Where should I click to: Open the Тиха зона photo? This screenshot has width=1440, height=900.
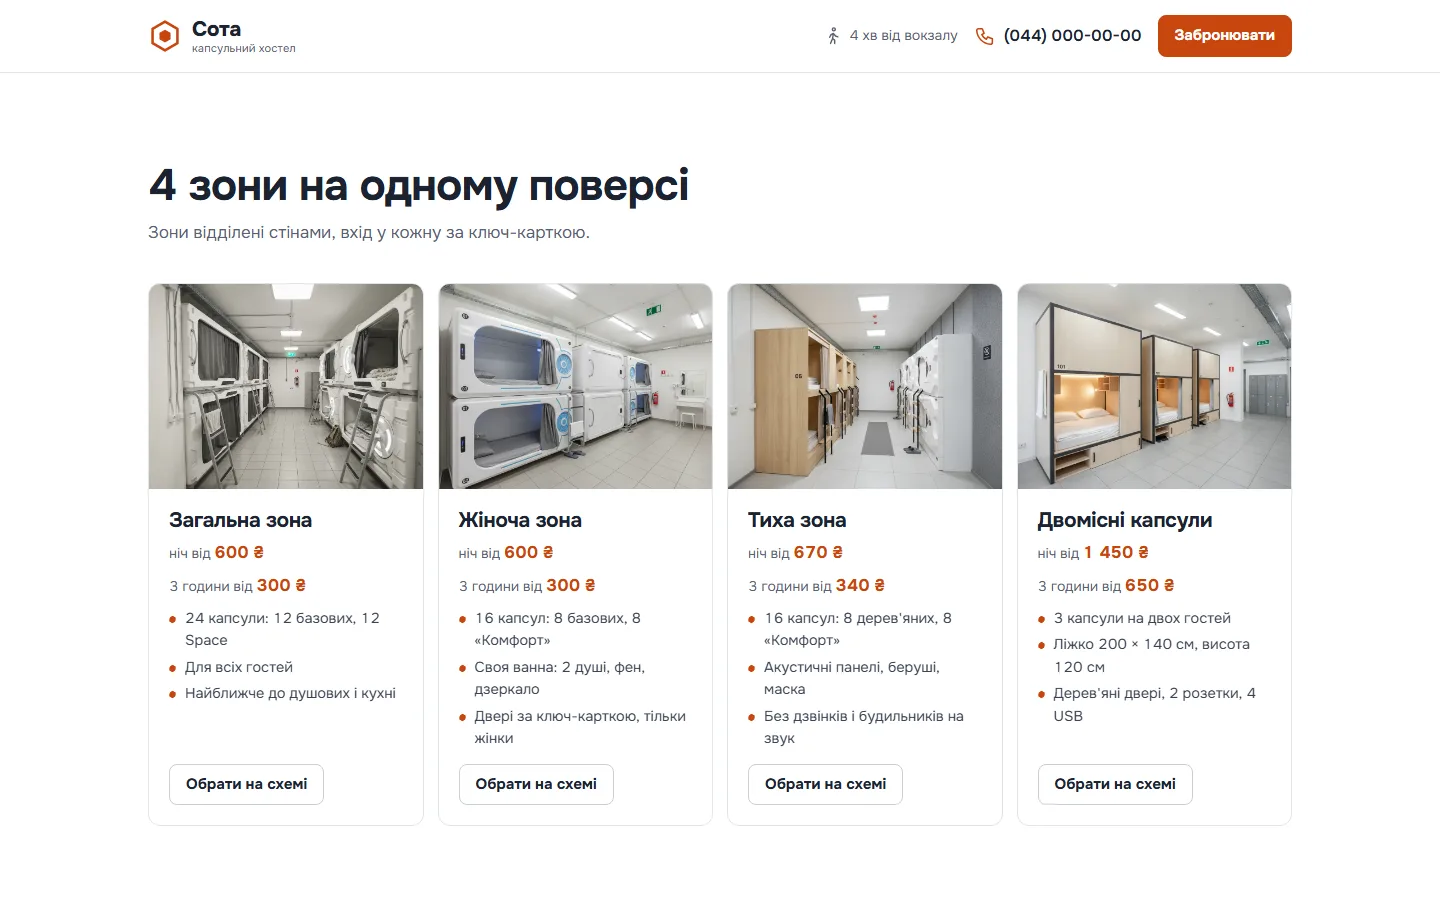[865, 387]
